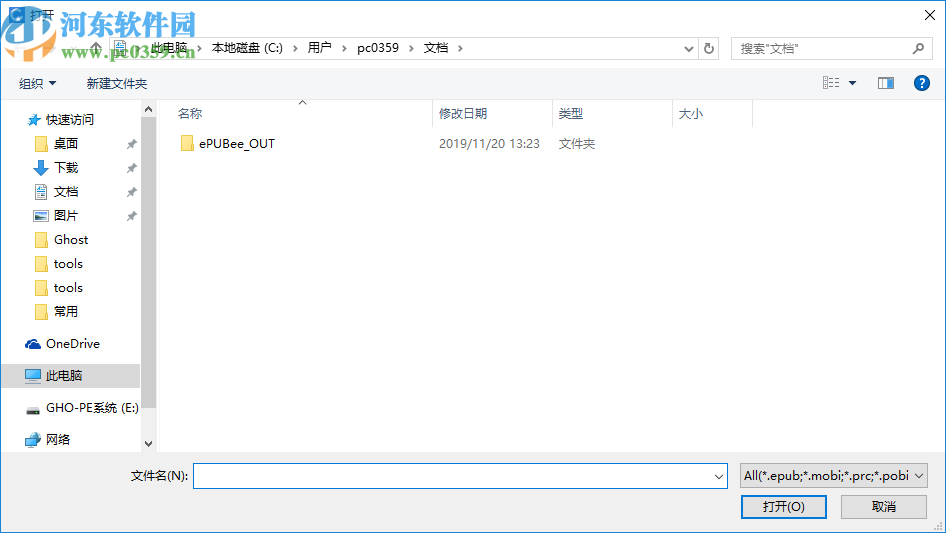The width and height of the screenshot is (946, 533).
Task: Select 常用 folder in sidebar
Action: click(66, 311)
